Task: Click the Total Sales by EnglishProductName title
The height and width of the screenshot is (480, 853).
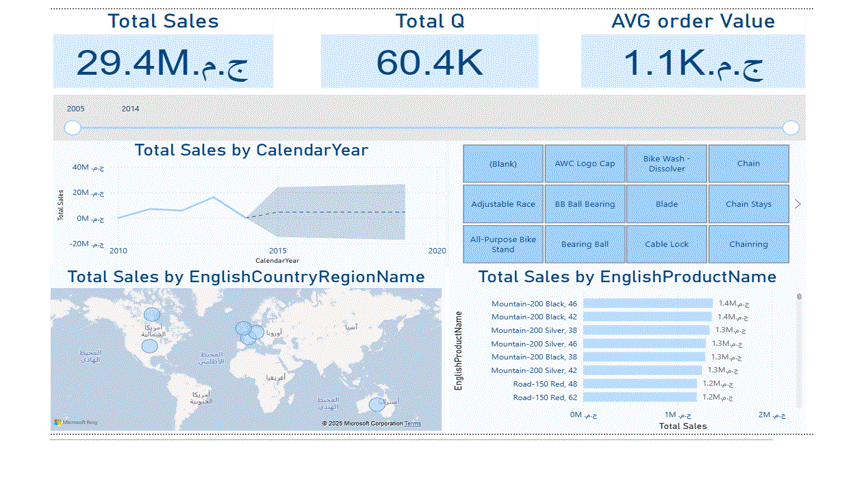Action: point(627,277)
